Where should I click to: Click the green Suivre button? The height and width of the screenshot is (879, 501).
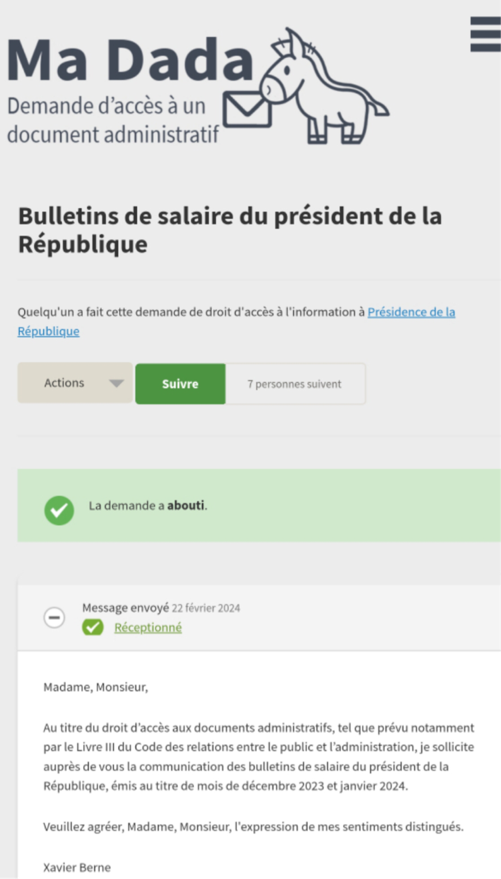tap(180, 384)
